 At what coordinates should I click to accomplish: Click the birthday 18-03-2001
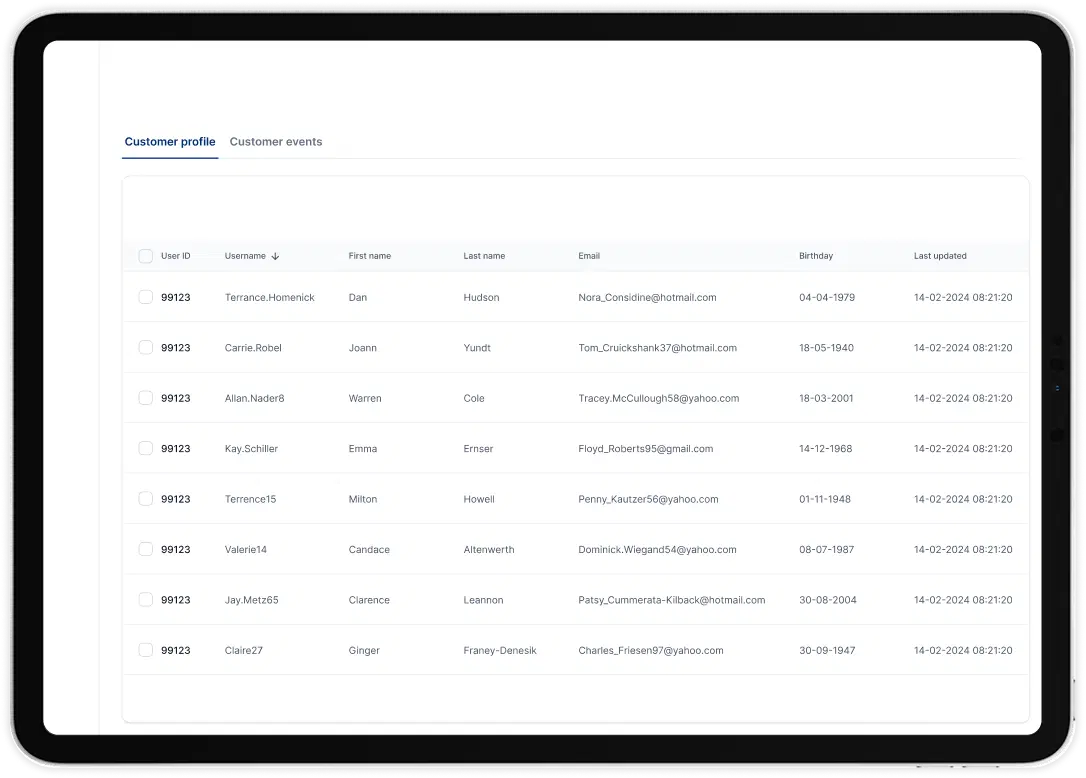(x=826, y=399)
